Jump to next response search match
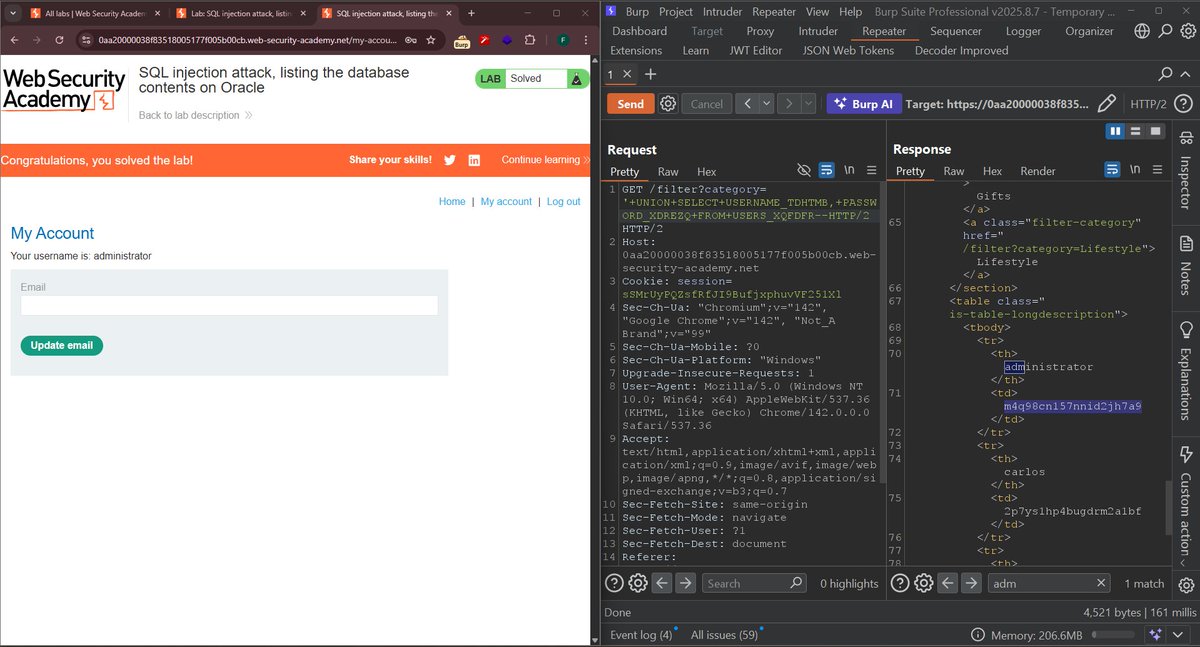Image resolution: width=1200 pixels, height=647 pixels. coord(971,583)
